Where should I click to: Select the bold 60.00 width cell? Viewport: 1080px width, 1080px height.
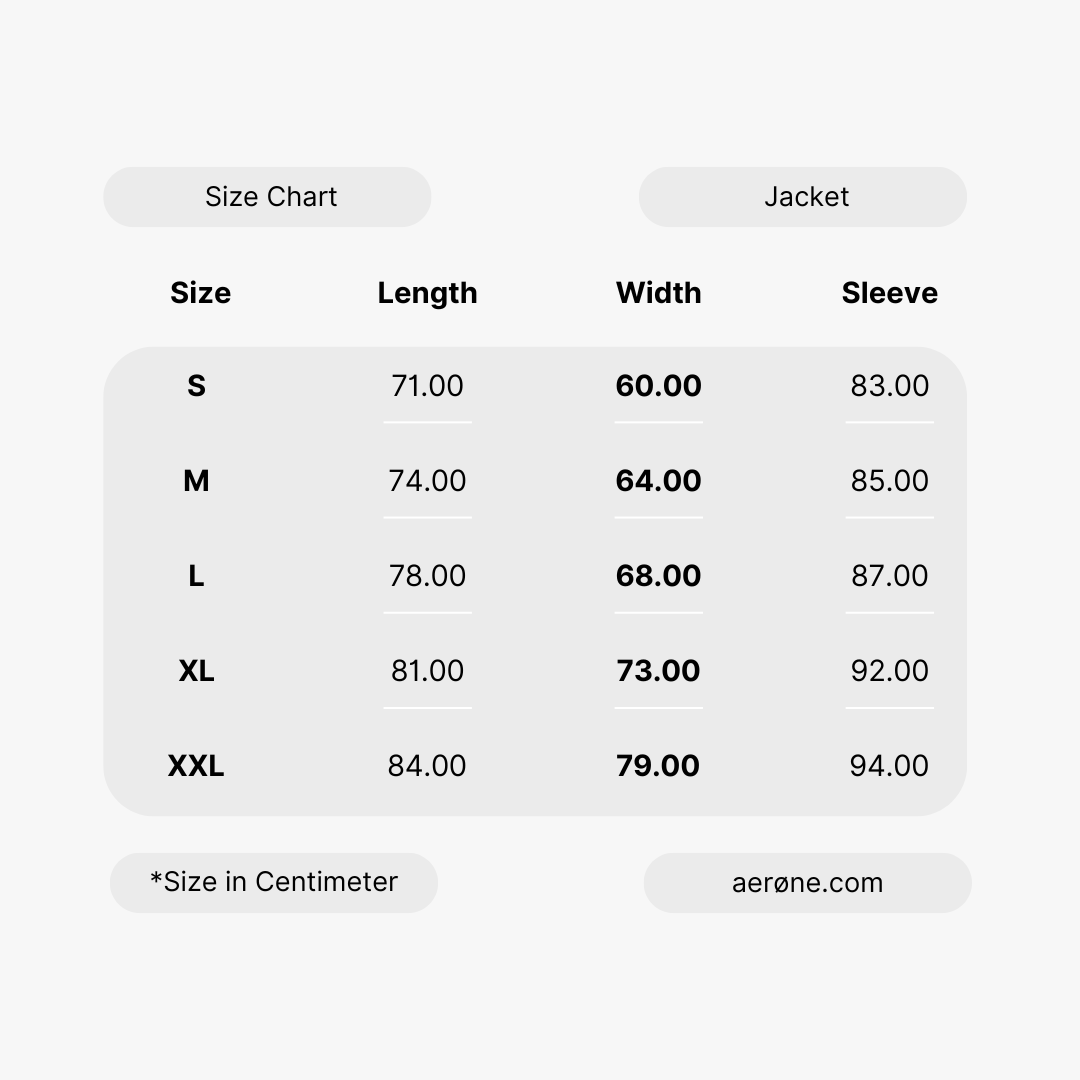(658, 386)
